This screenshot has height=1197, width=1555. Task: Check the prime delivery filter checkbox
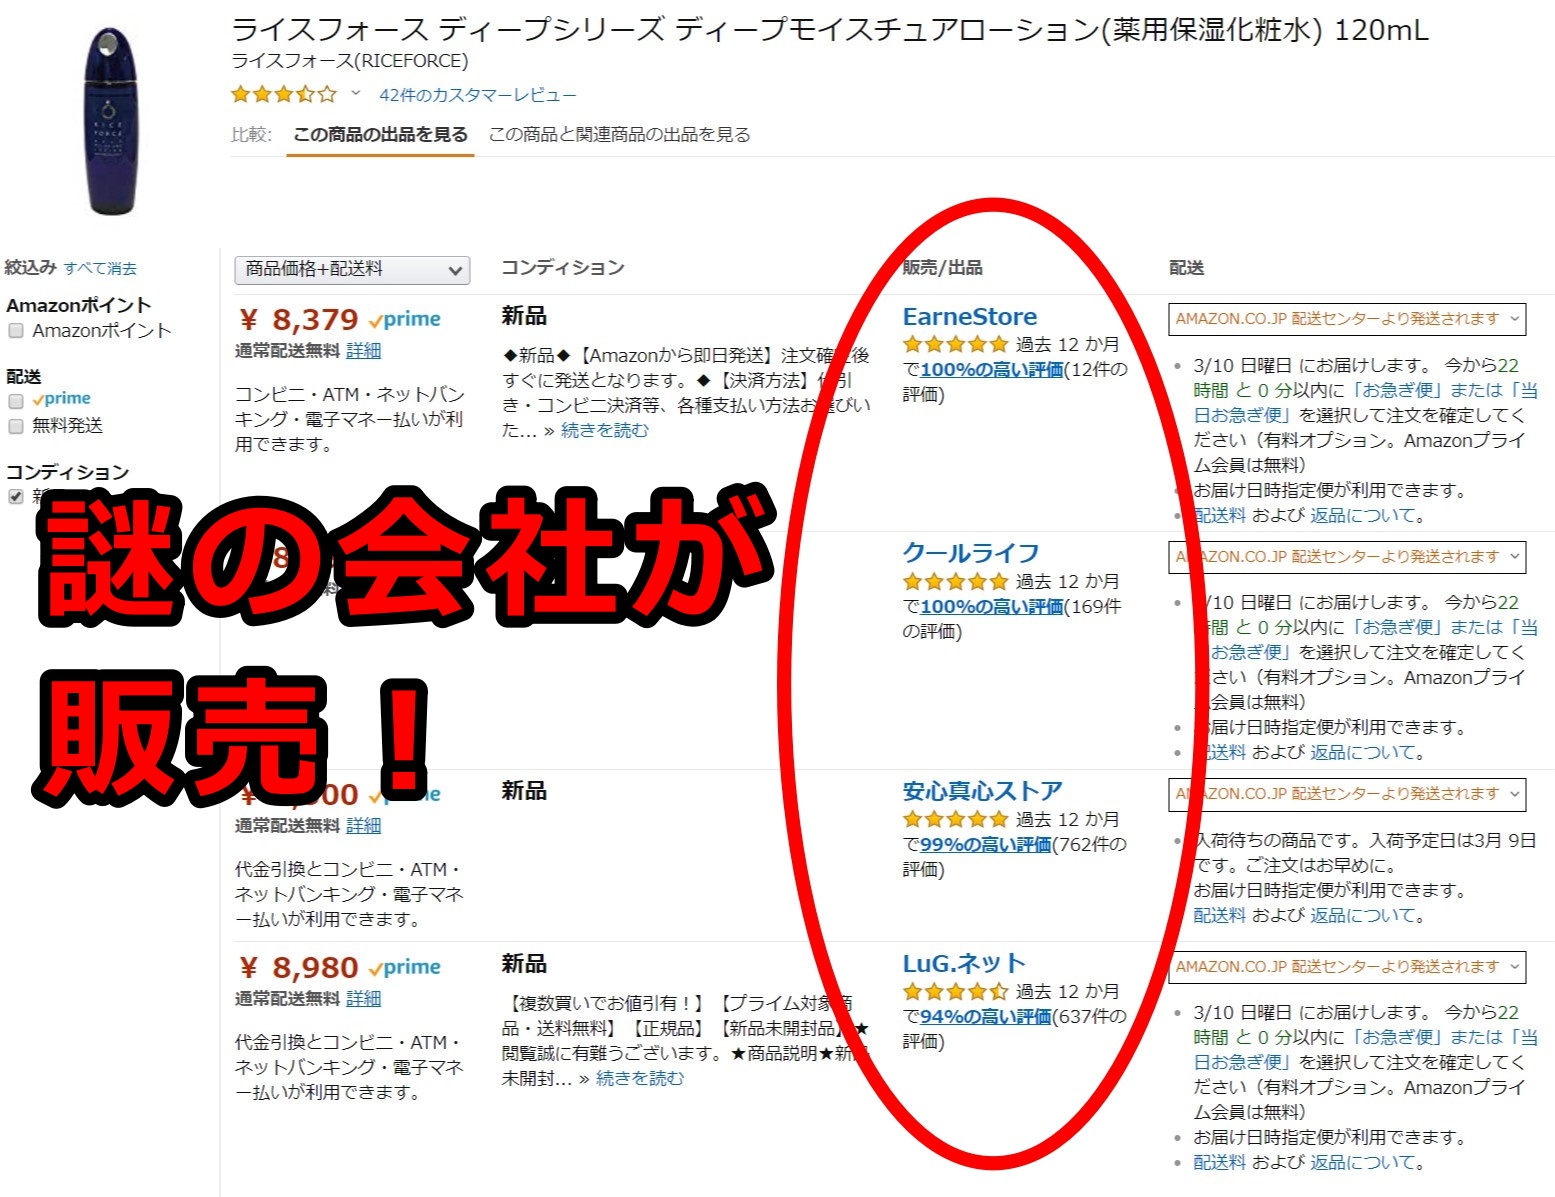(16, 400)
